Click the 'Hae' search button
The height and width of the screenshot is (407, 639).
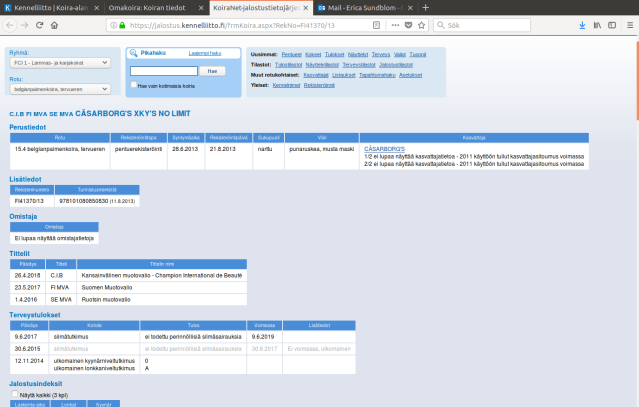point(211,71)
